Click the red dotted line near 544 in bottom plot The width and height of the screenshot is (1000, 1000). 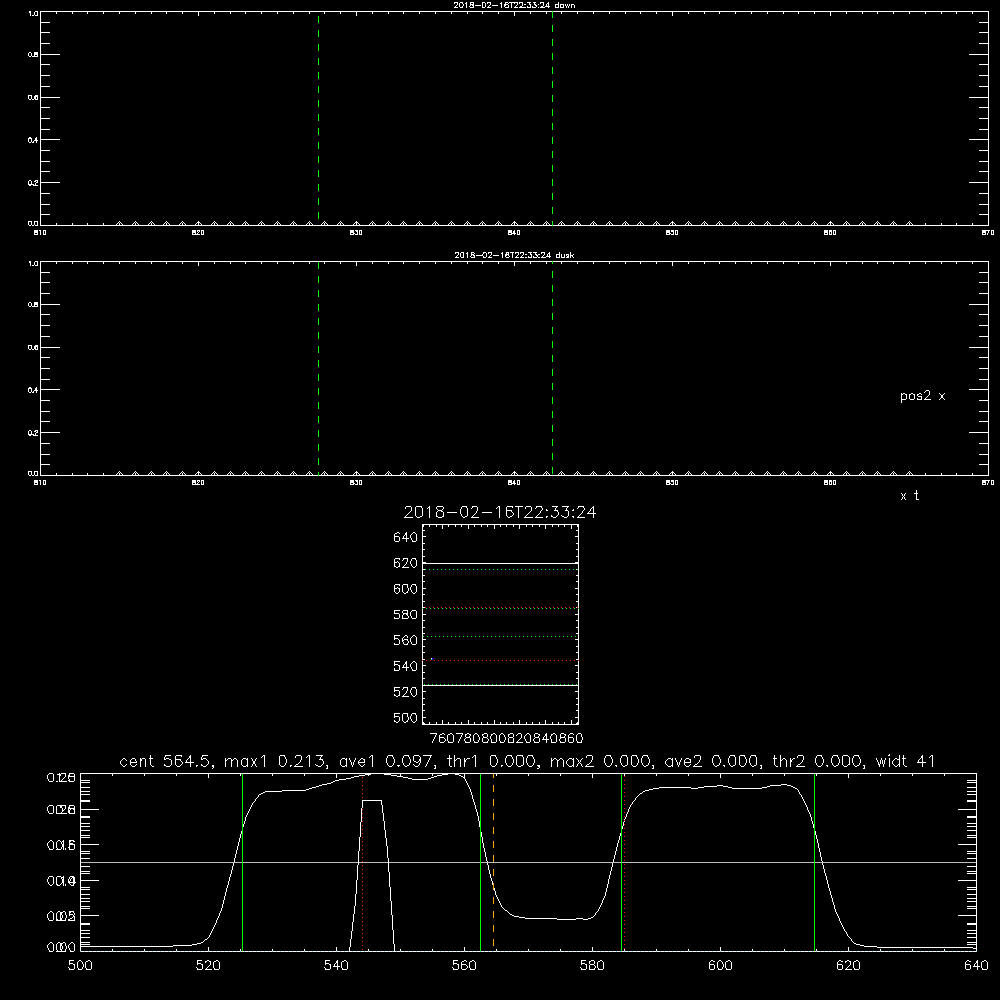(362, 861)
